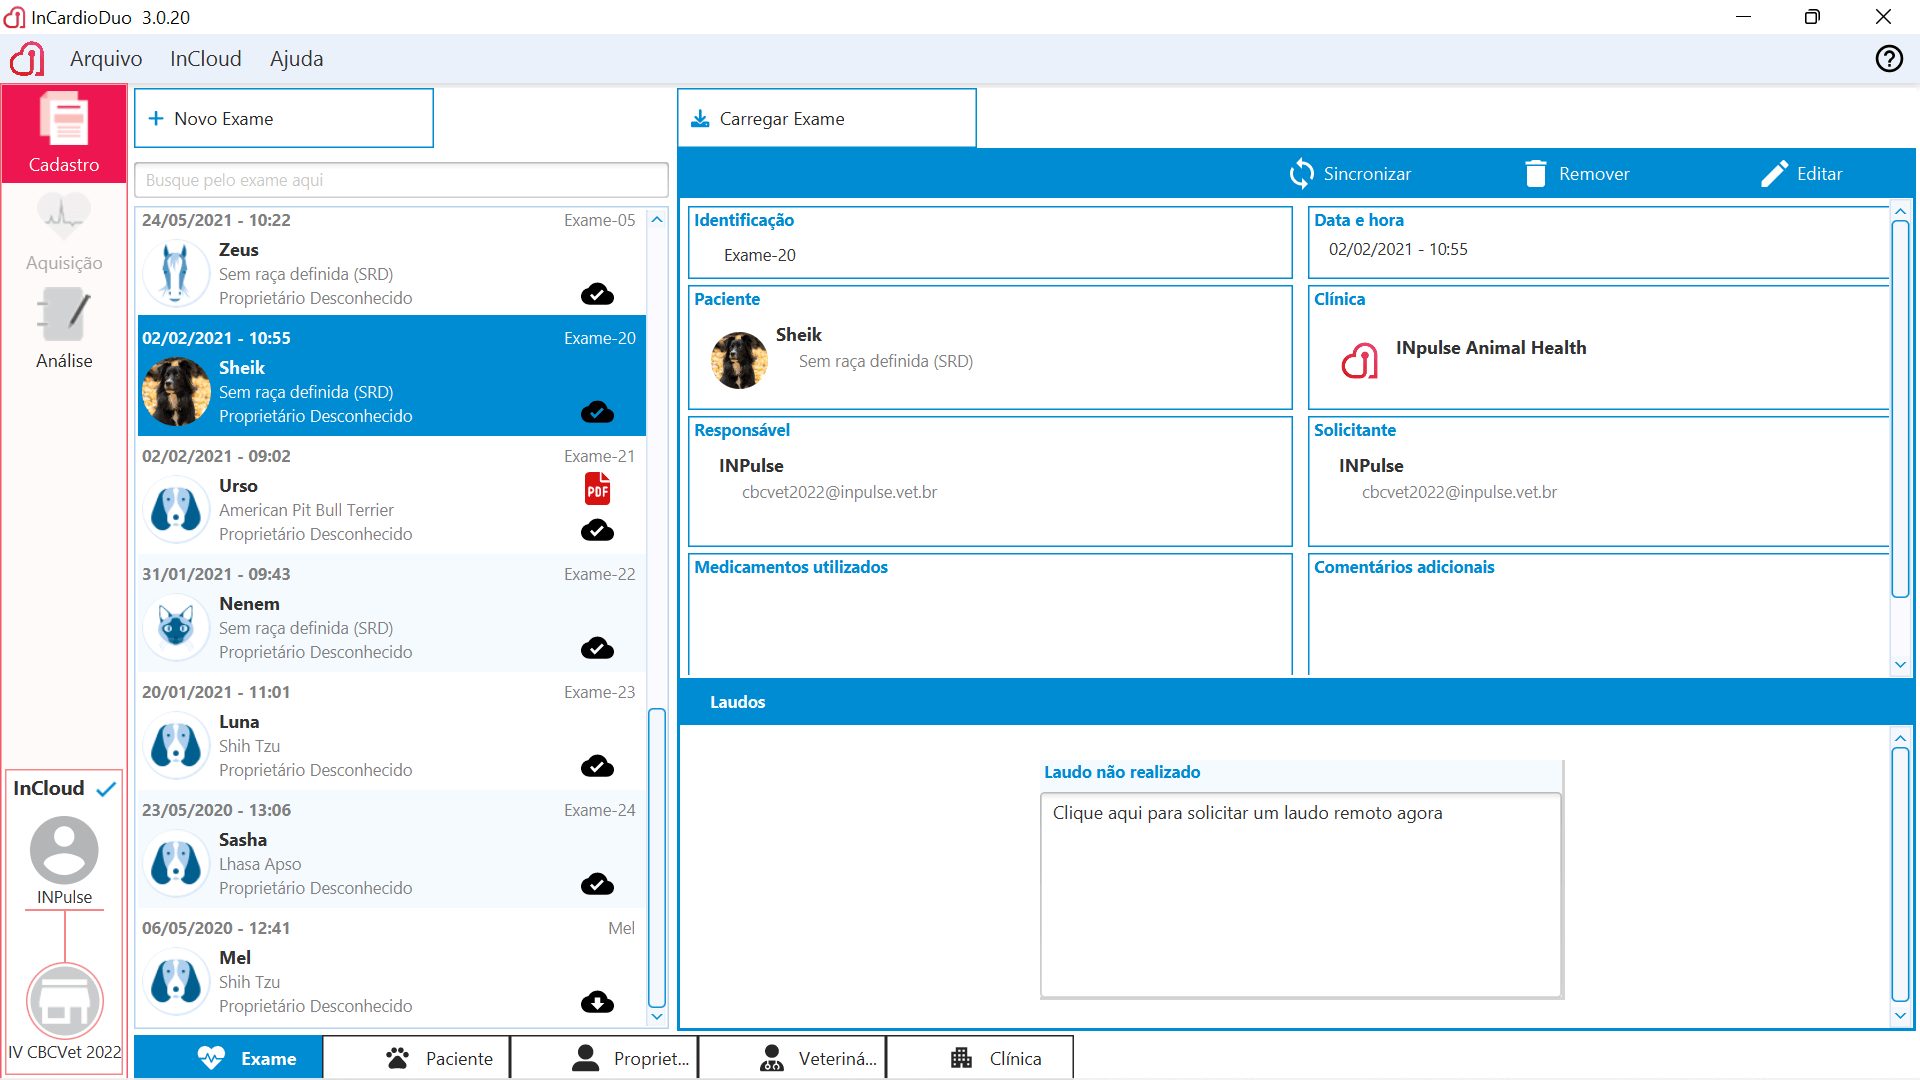Click the Novo Exame button
The height and width of the screenshot is (1080, 1920).
point(284,119)
